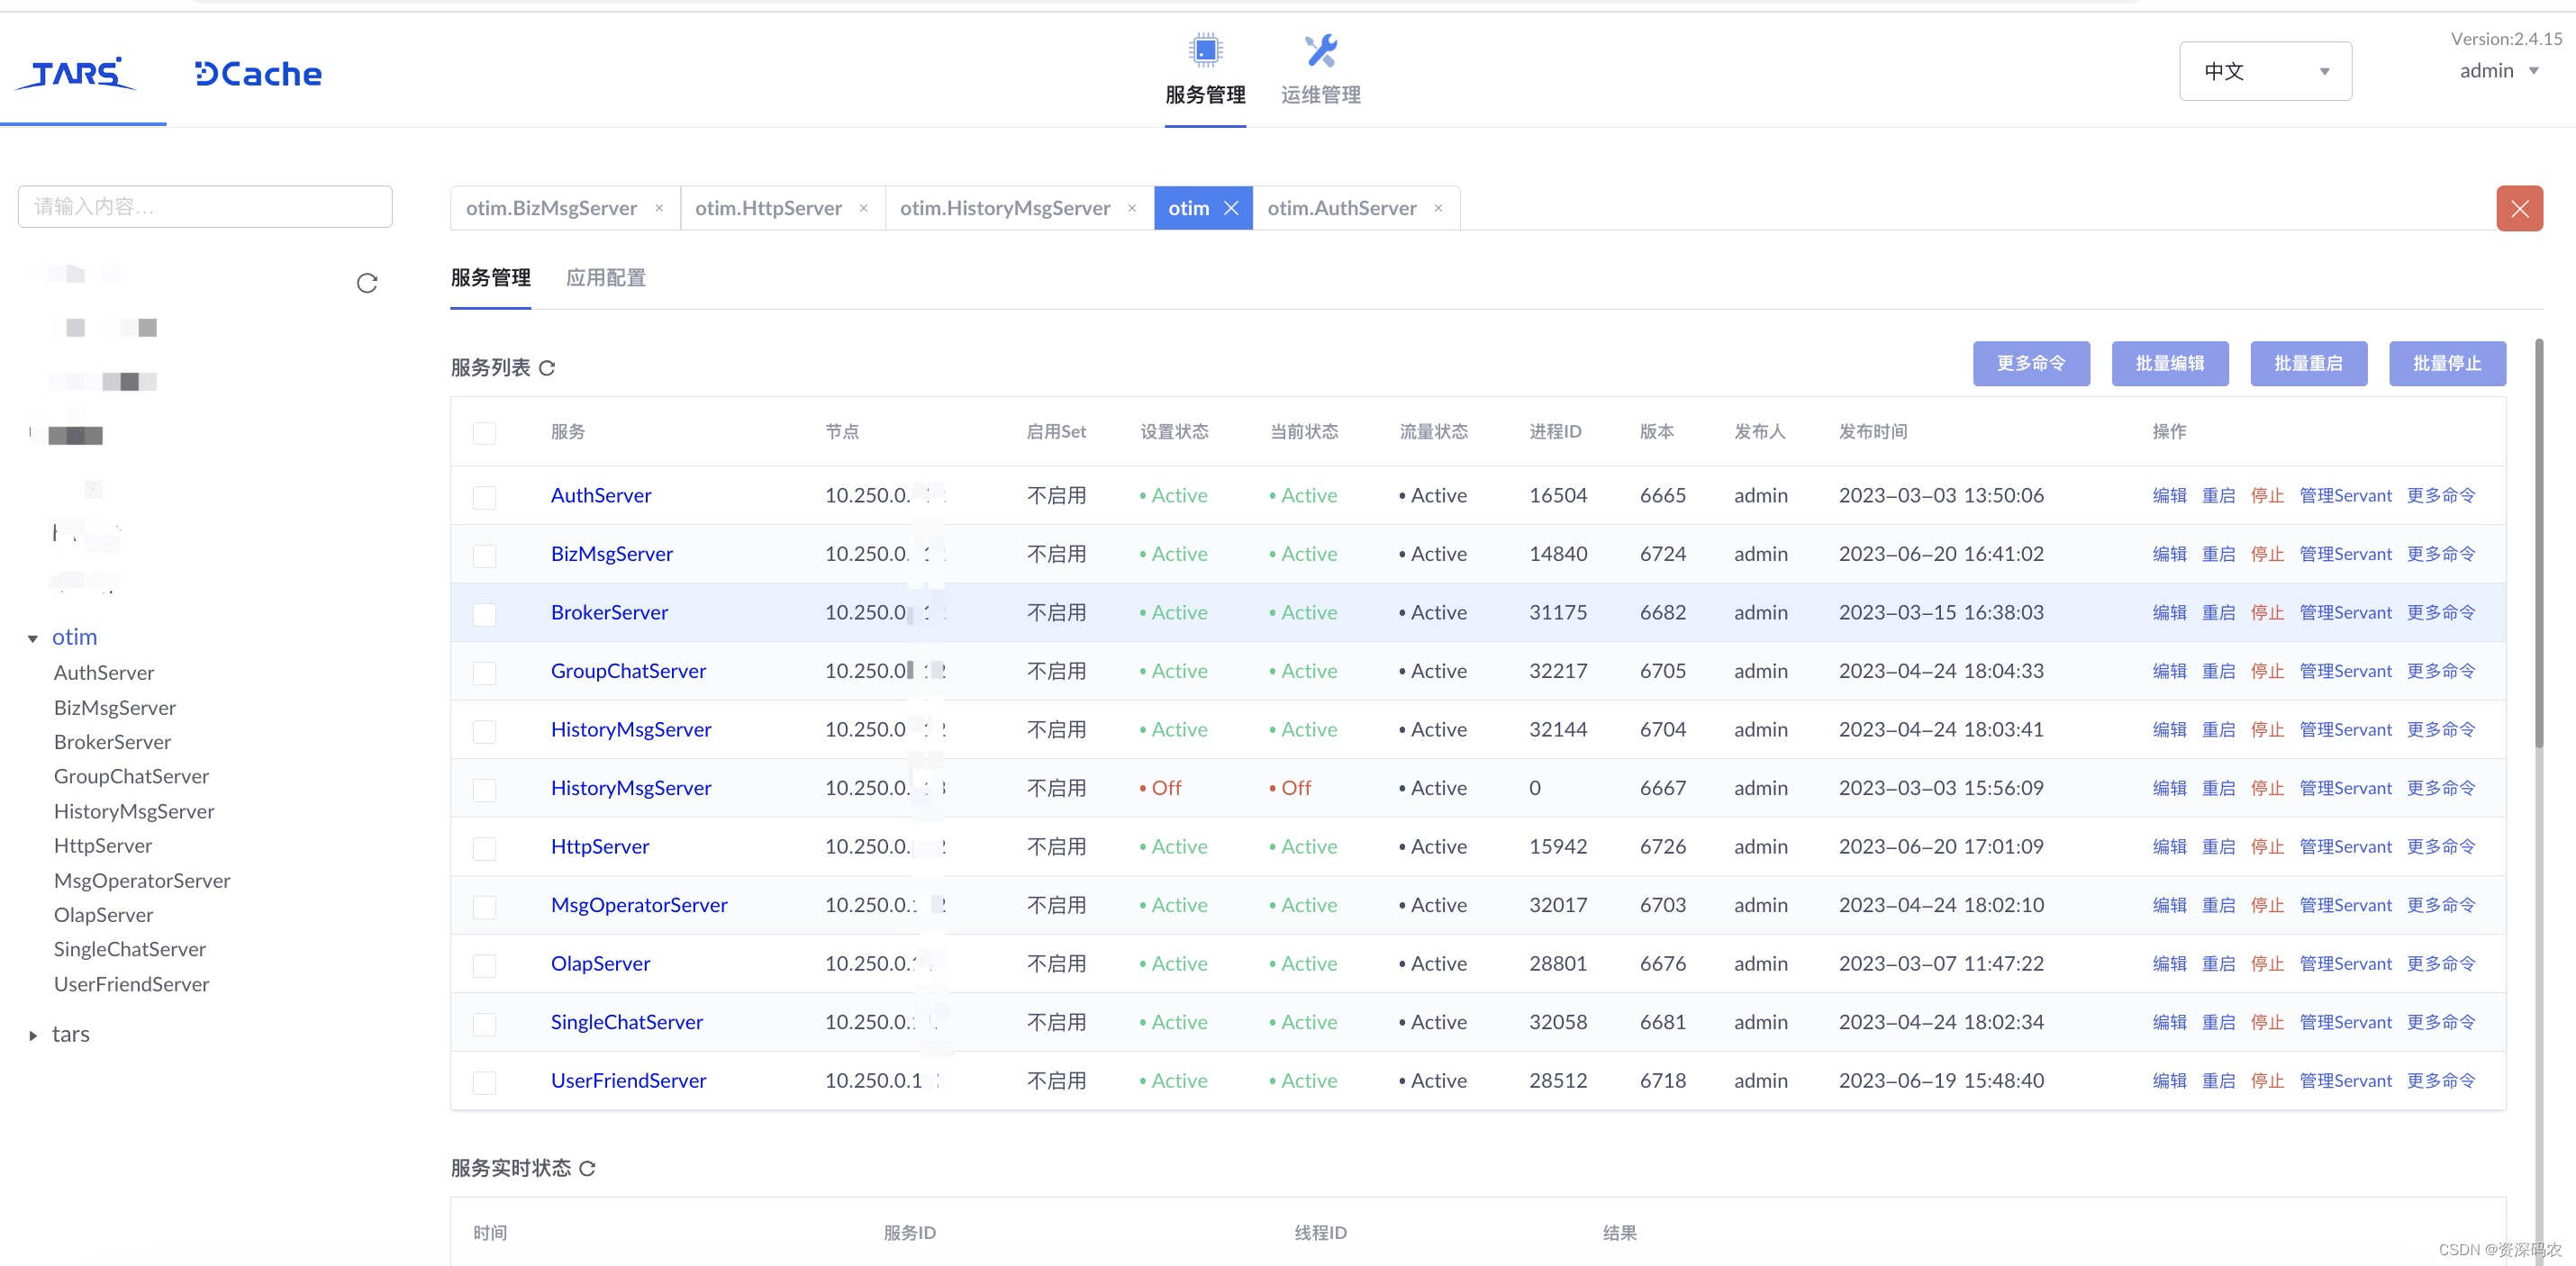
Task: Check the MsgOperatorServer row checkbox
Action: coord(484,906)
